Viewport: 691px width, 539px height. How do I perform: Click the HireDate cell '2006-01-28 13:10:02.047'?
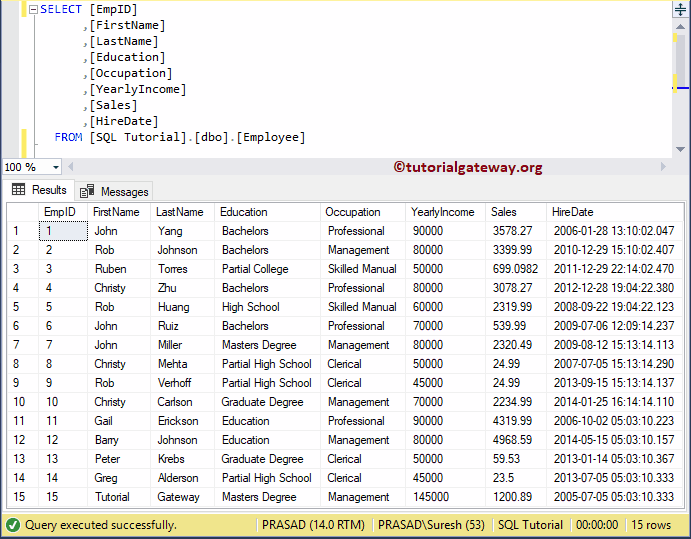(615, 231)
